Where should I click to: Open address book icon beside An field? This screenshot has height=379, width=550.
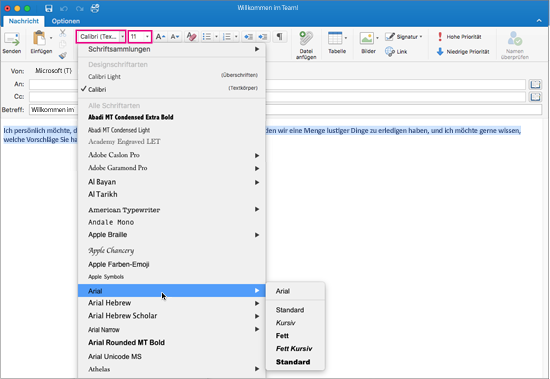535,84
